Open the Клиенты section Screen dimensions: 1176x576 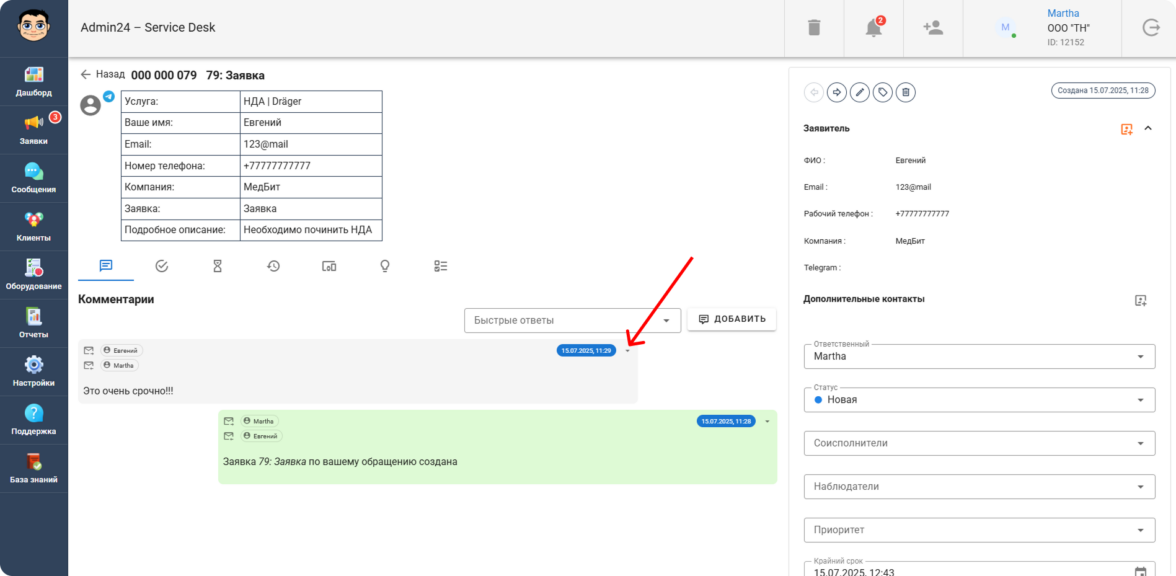coord(34,226)
